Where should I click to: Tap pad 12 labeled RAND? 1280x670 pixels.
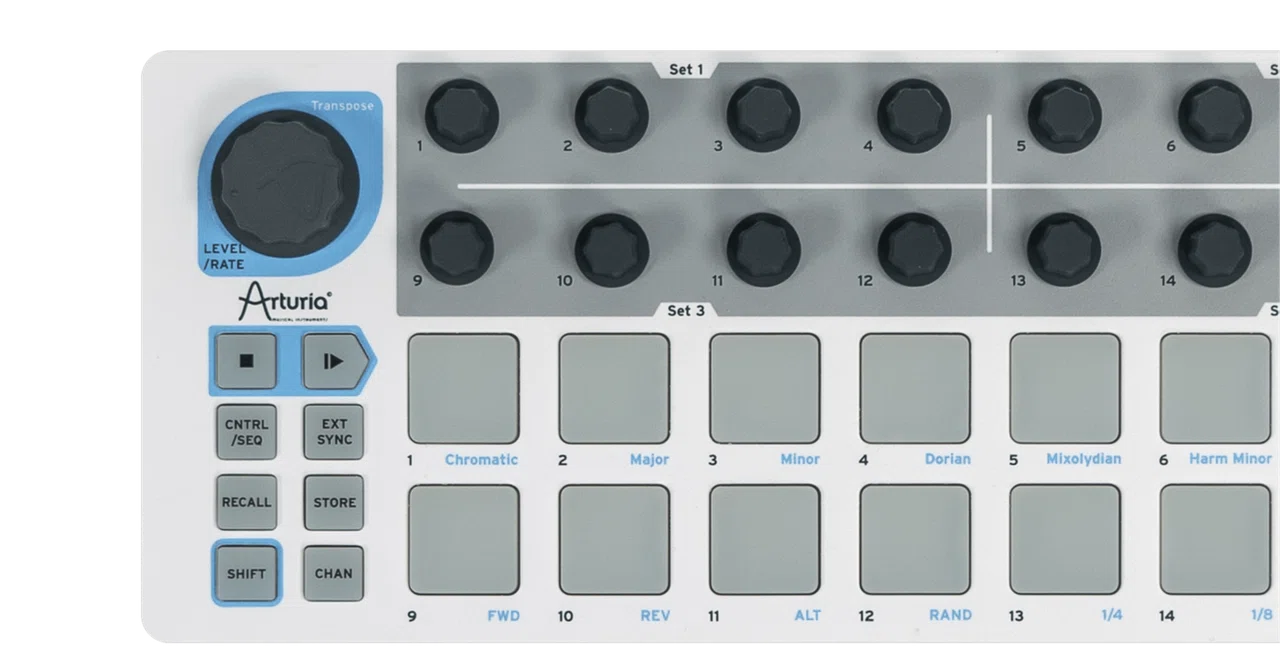(915, 540)
